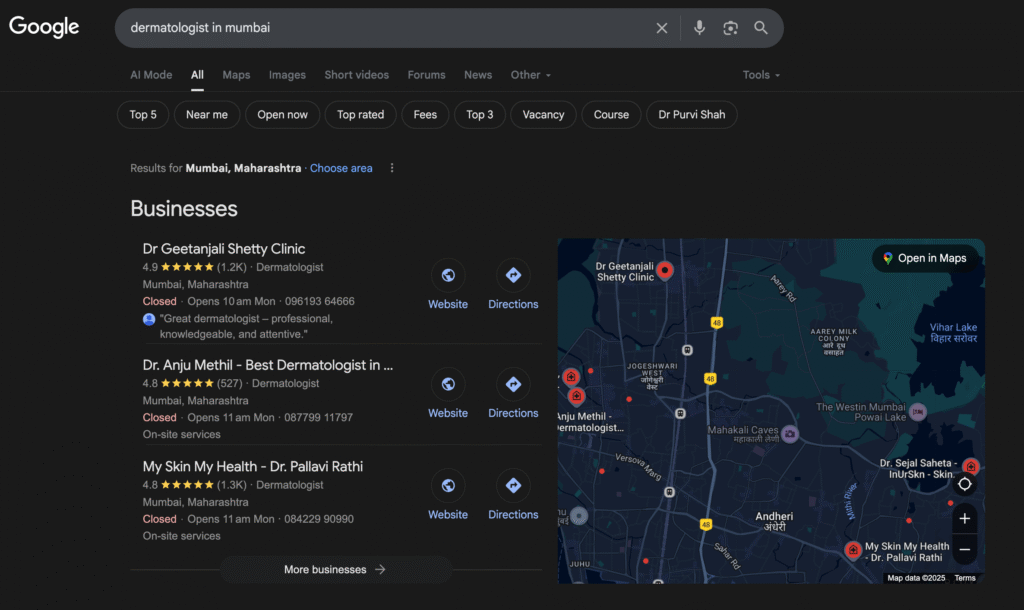Apply the Top 5 filter chip
Image resolution: width=1024 pixels, height=610 pixels.
tap(143, 115)
